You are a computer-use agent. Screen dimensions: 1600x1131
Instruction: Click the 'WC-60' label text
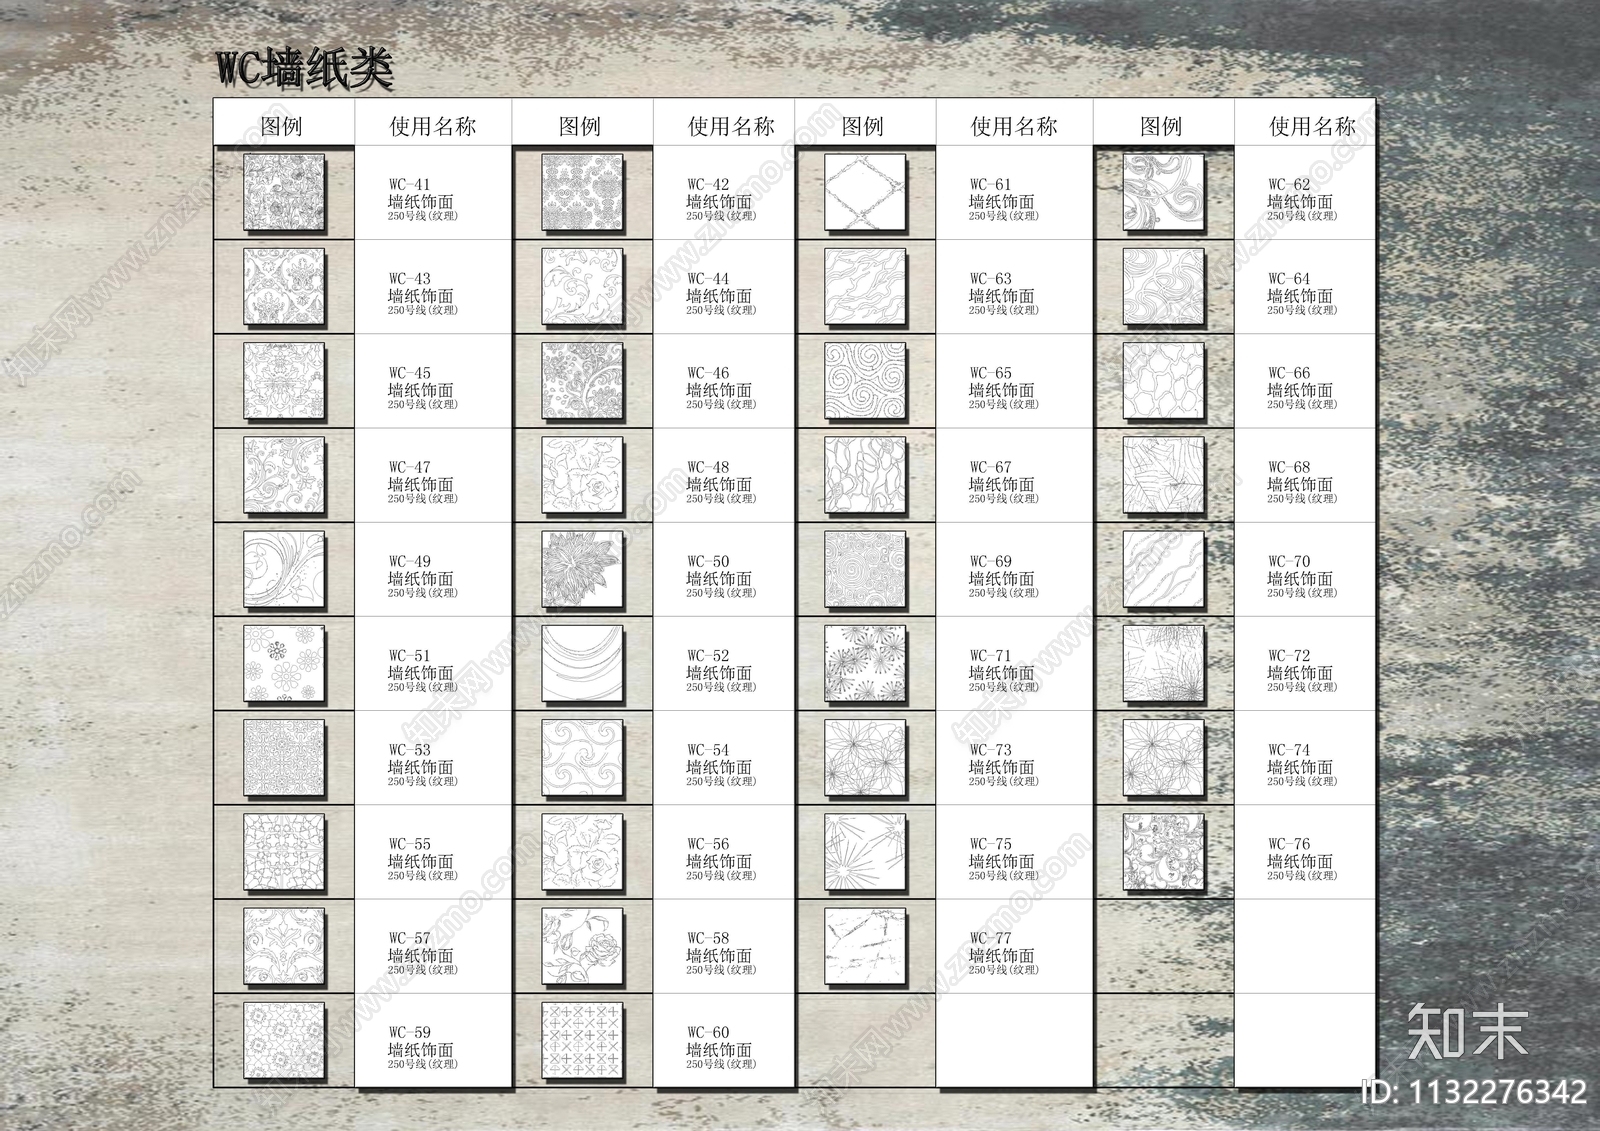point(708,1033)
